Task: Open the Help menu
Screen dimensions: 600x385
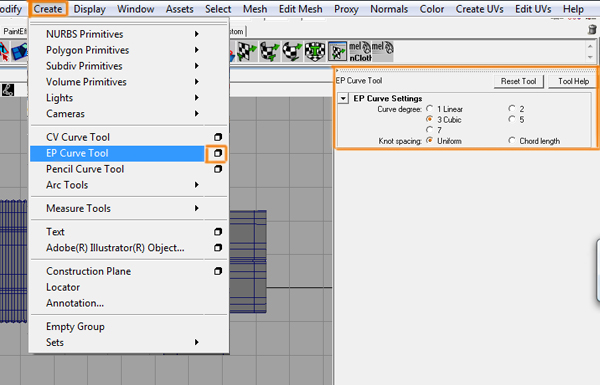Action: (573, 9)
